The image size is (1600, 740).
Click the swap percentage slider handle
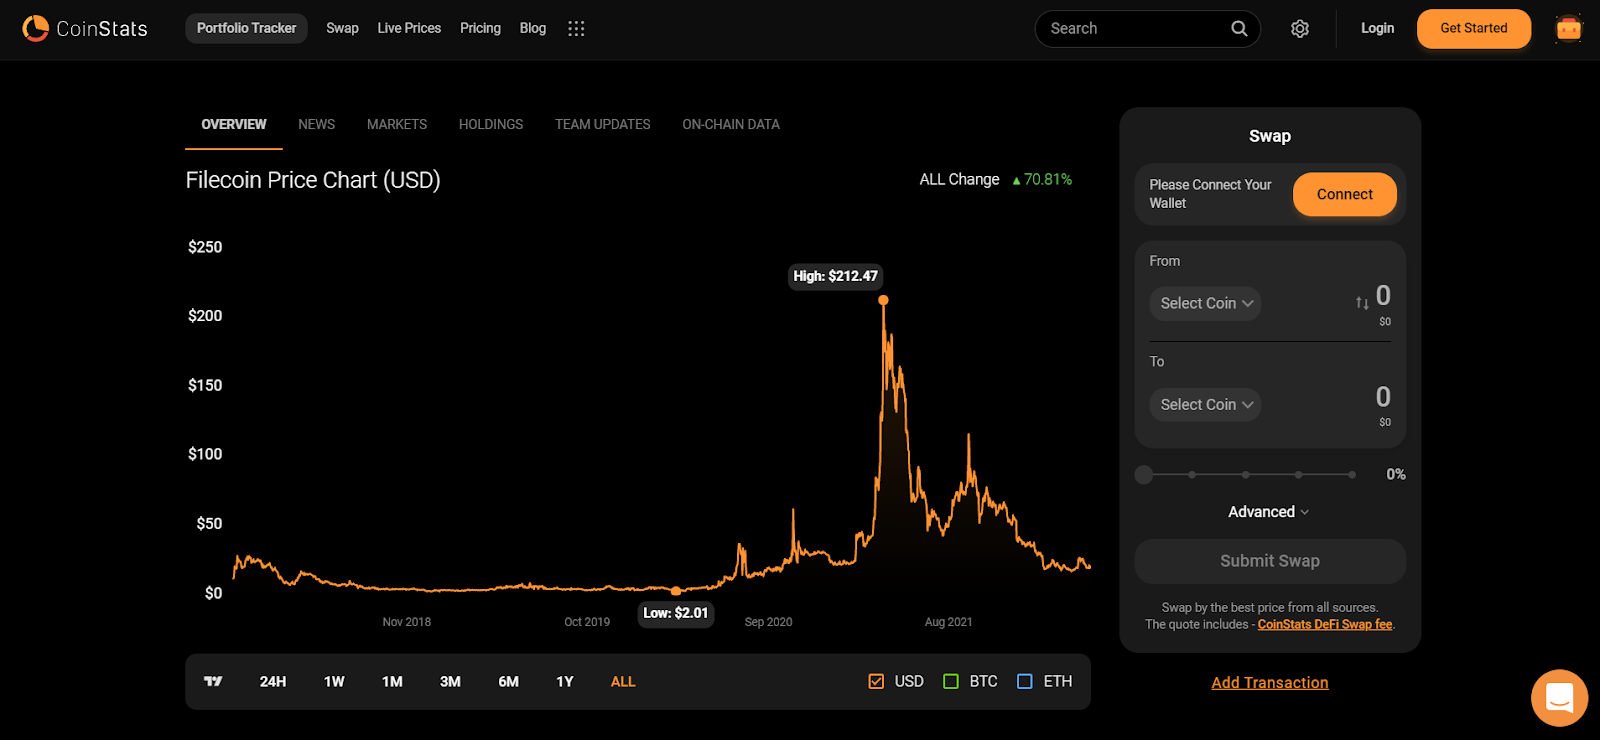1144,475
